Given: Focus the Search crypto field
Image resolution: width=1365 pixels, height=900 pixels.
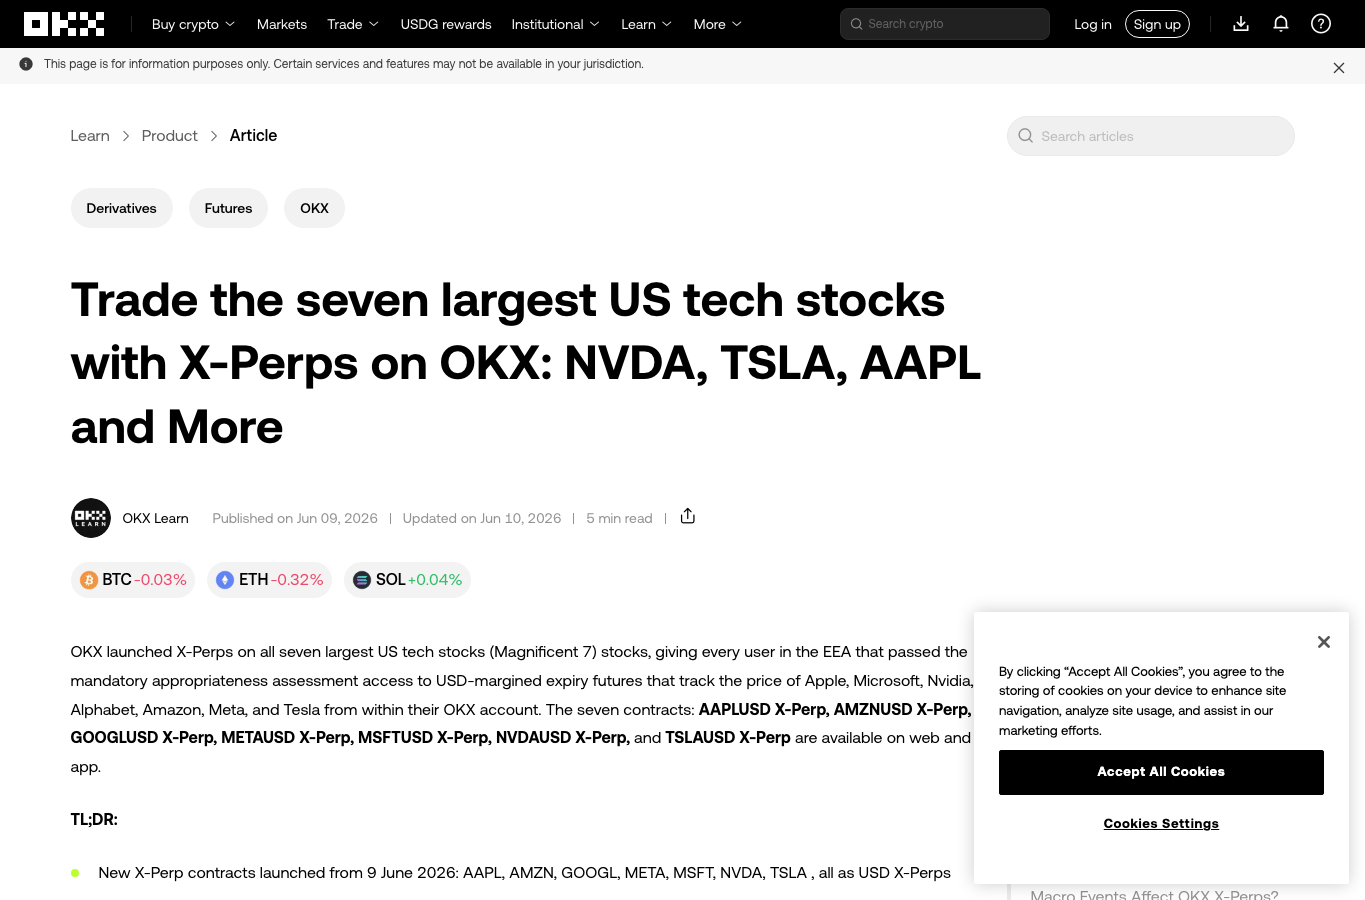Looking at the screenshot, I should [945, 24].
